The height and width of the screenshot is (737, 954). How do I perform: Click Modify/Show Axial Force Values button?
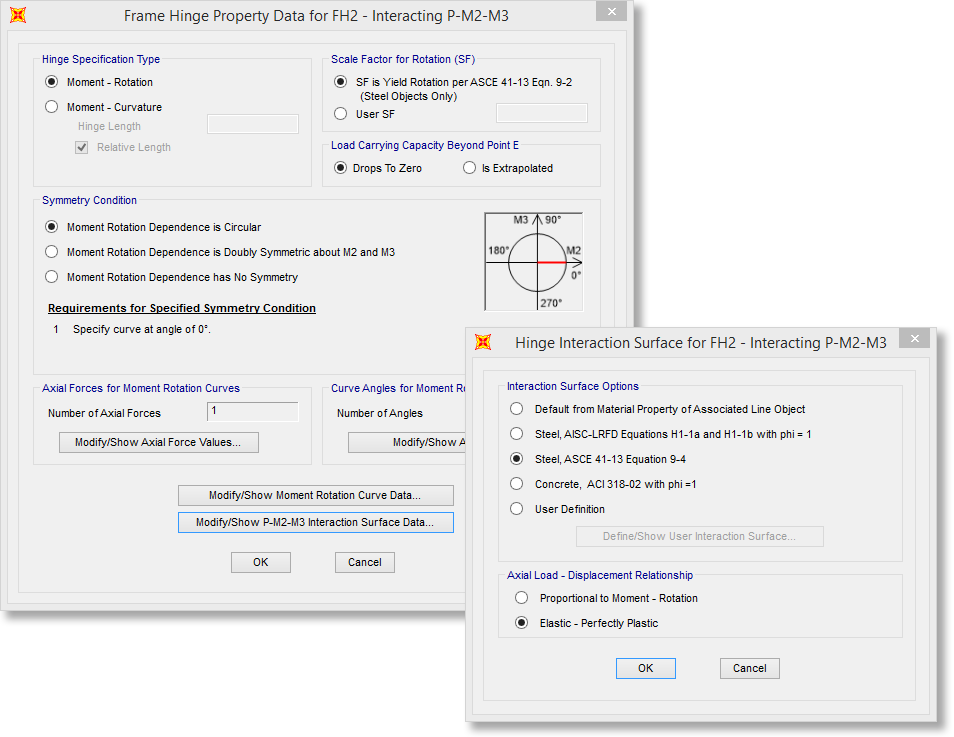158,442
